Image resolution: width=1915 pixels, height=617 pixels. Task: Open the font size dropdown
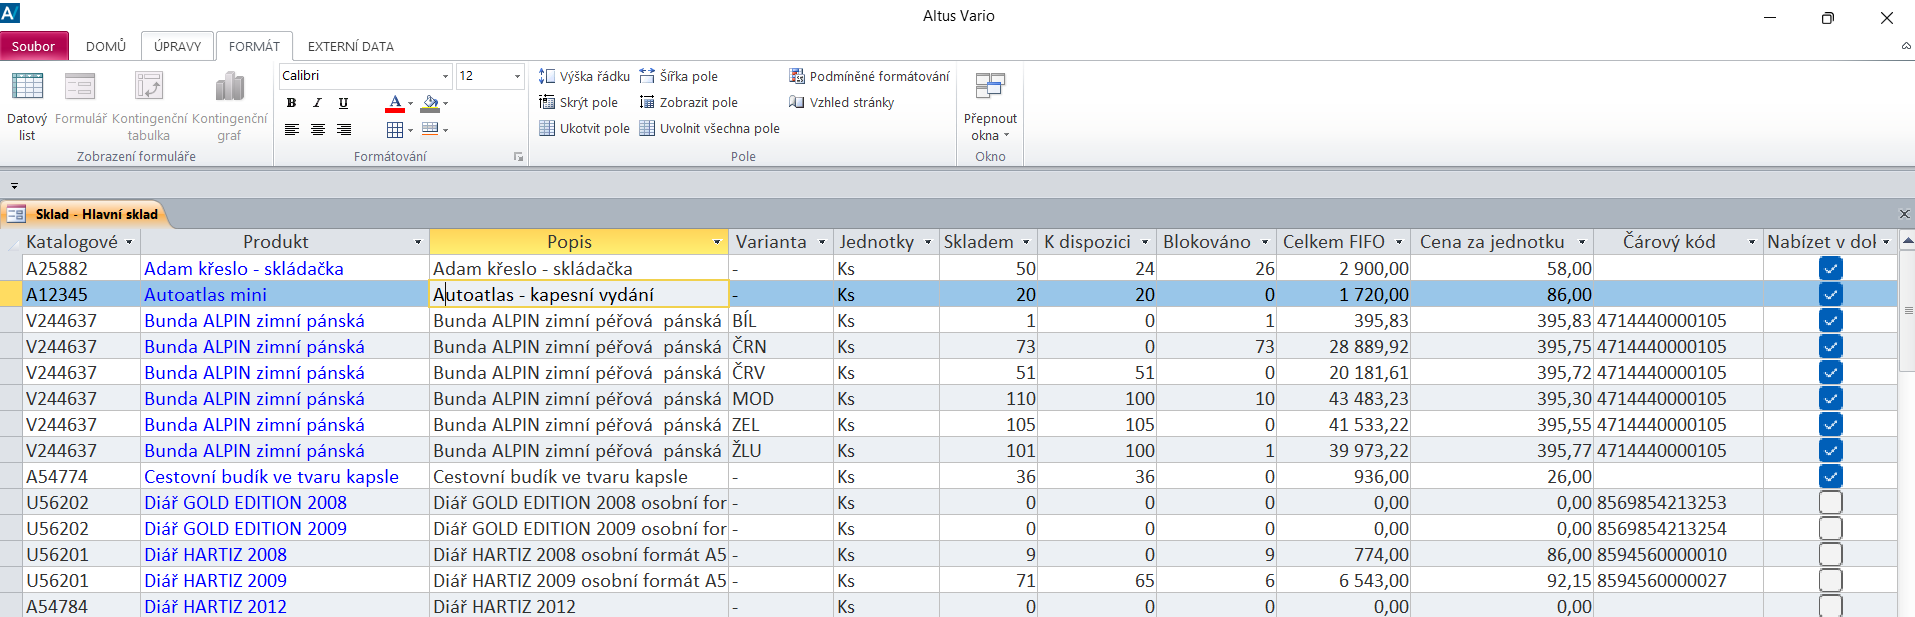(517, 76)
